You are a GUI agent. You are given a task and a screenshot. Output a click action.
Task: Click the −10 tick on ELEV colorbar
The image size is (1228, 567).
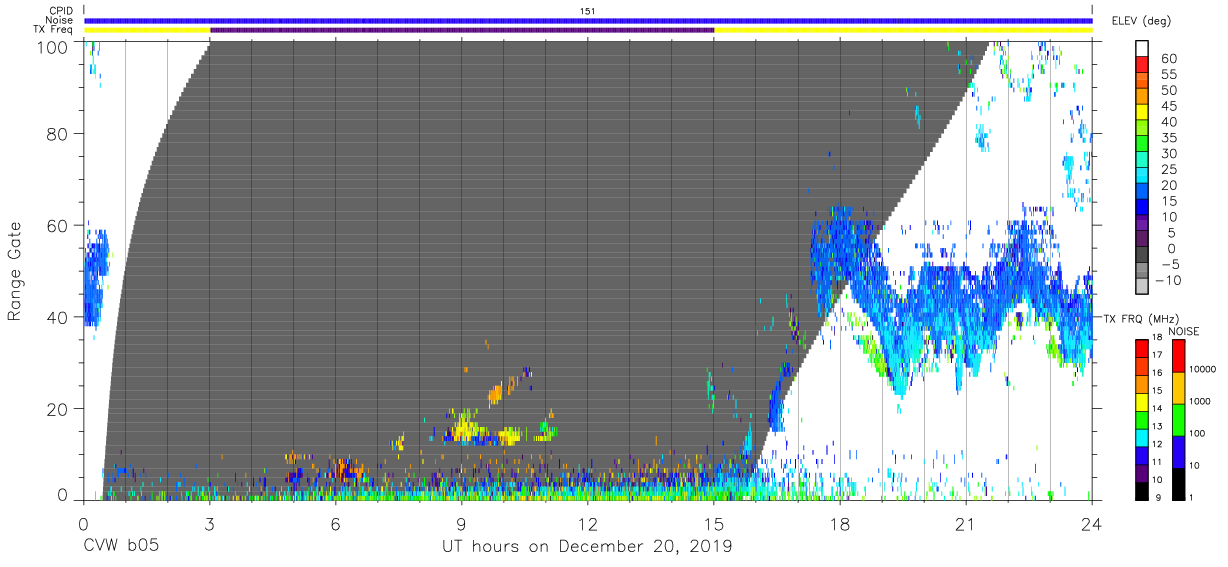(1168, 280)
